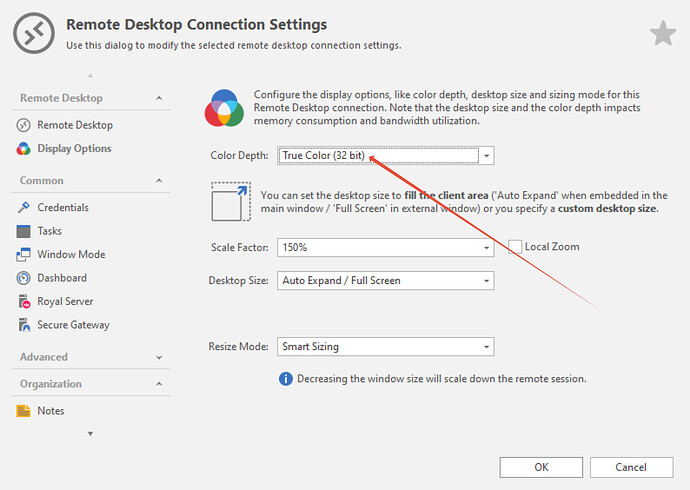Screen dimensions: 690x490
Task: Click the Notes icon under Organization
Action: coord(24,411)
